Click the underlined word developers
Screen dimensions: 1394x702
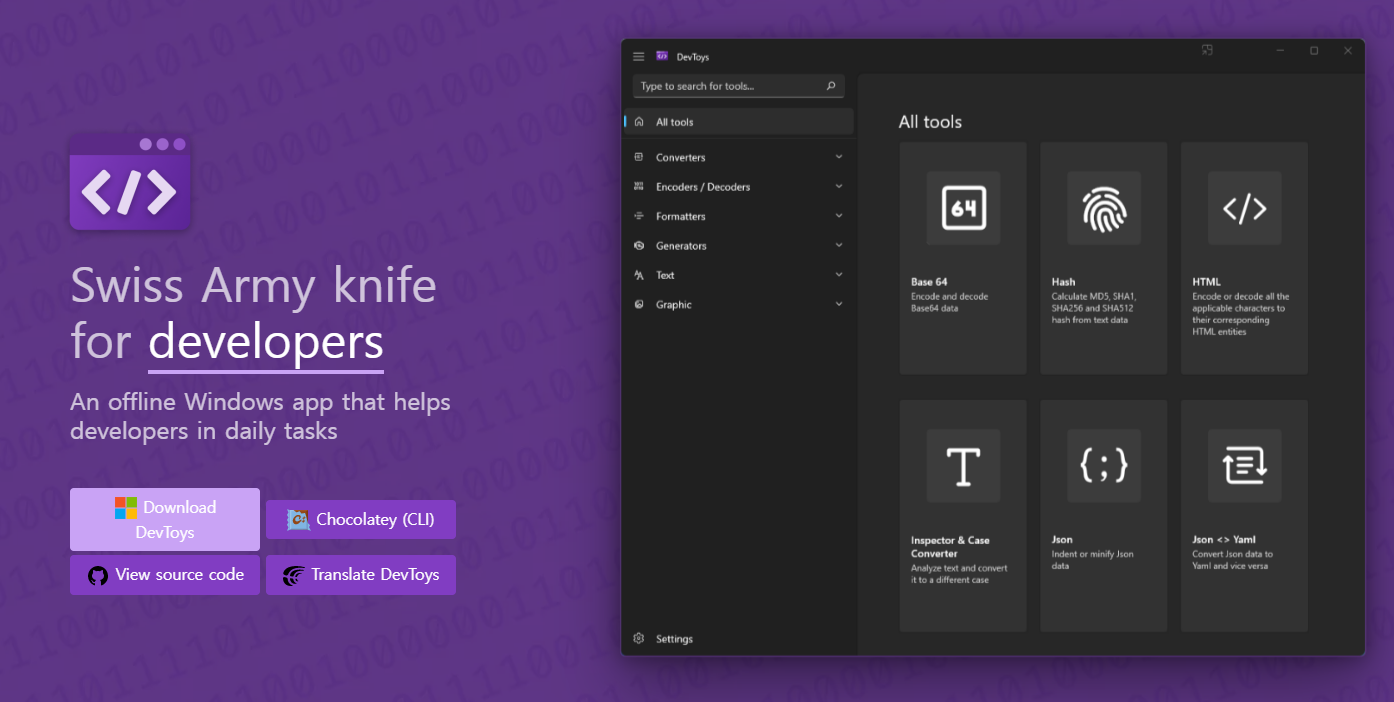point(266,343)
